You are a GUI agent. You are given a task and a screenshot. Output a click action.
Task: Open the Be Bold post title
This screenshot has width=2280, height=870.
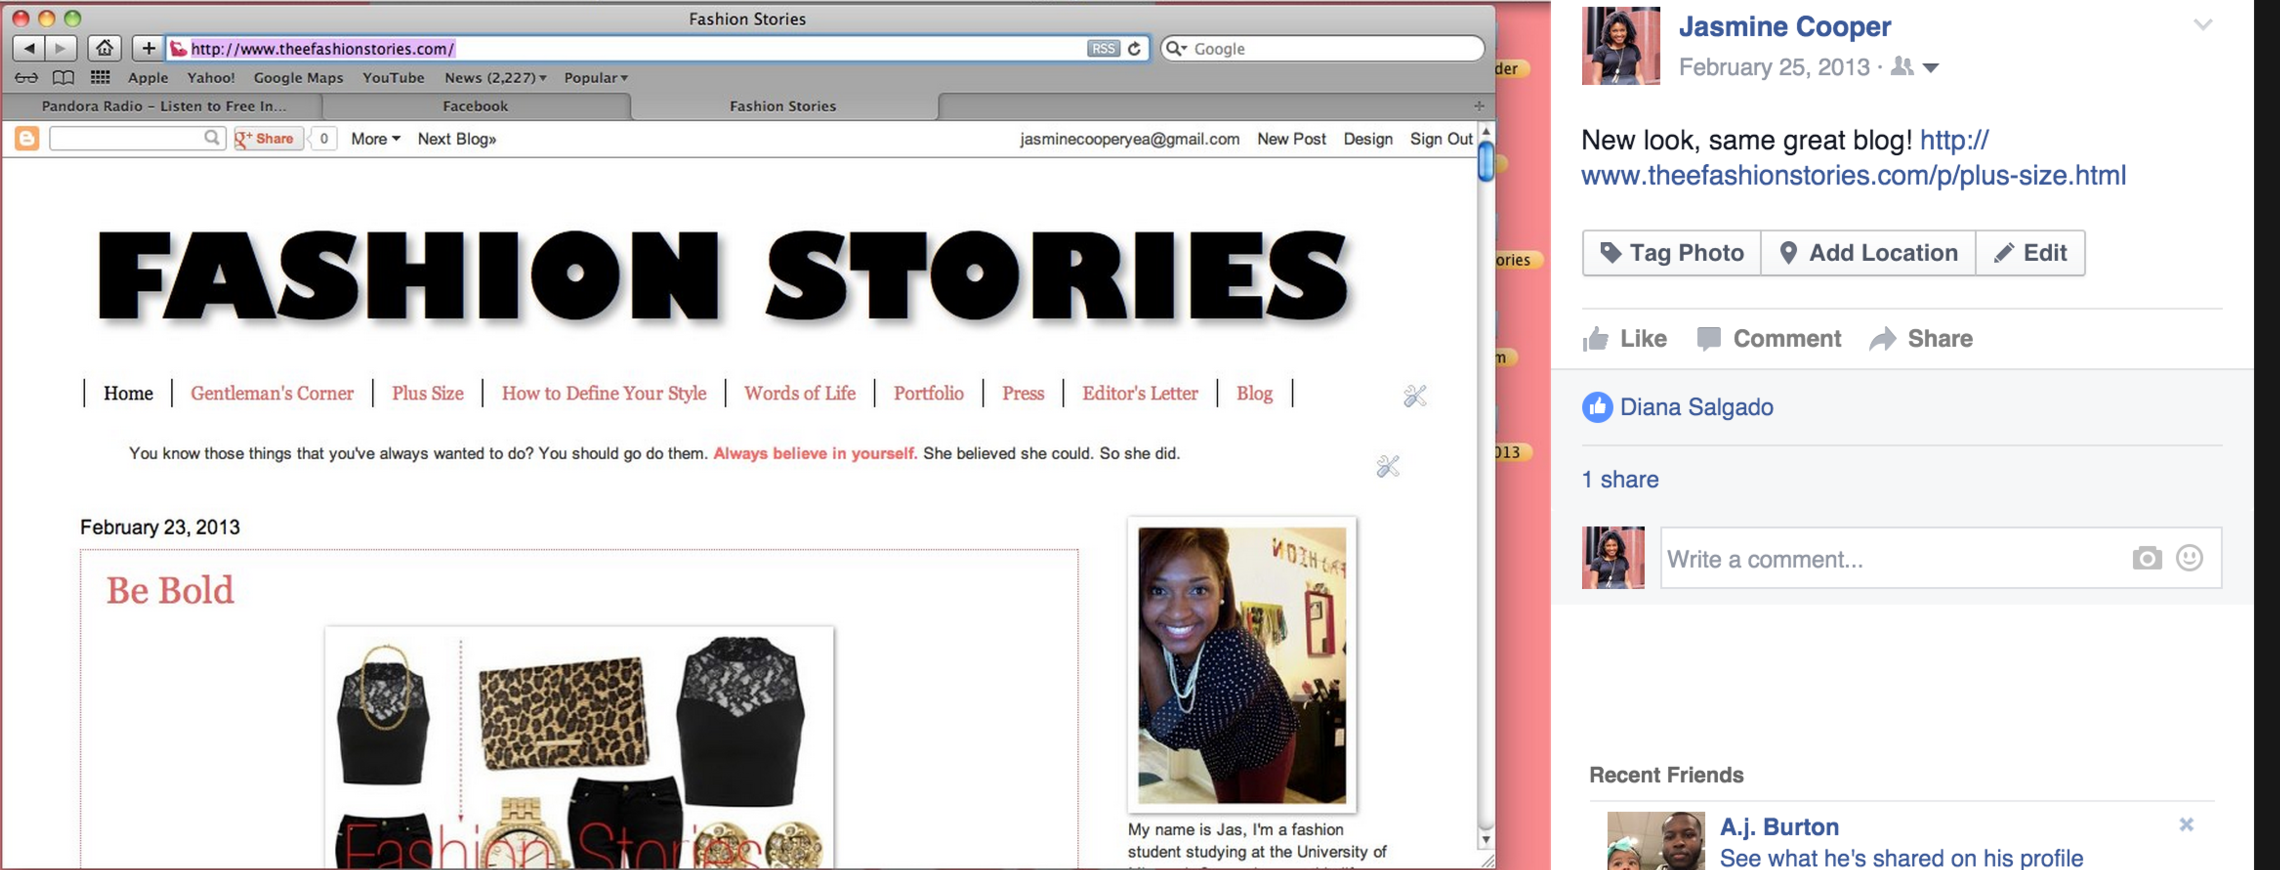tap(170, 590)
